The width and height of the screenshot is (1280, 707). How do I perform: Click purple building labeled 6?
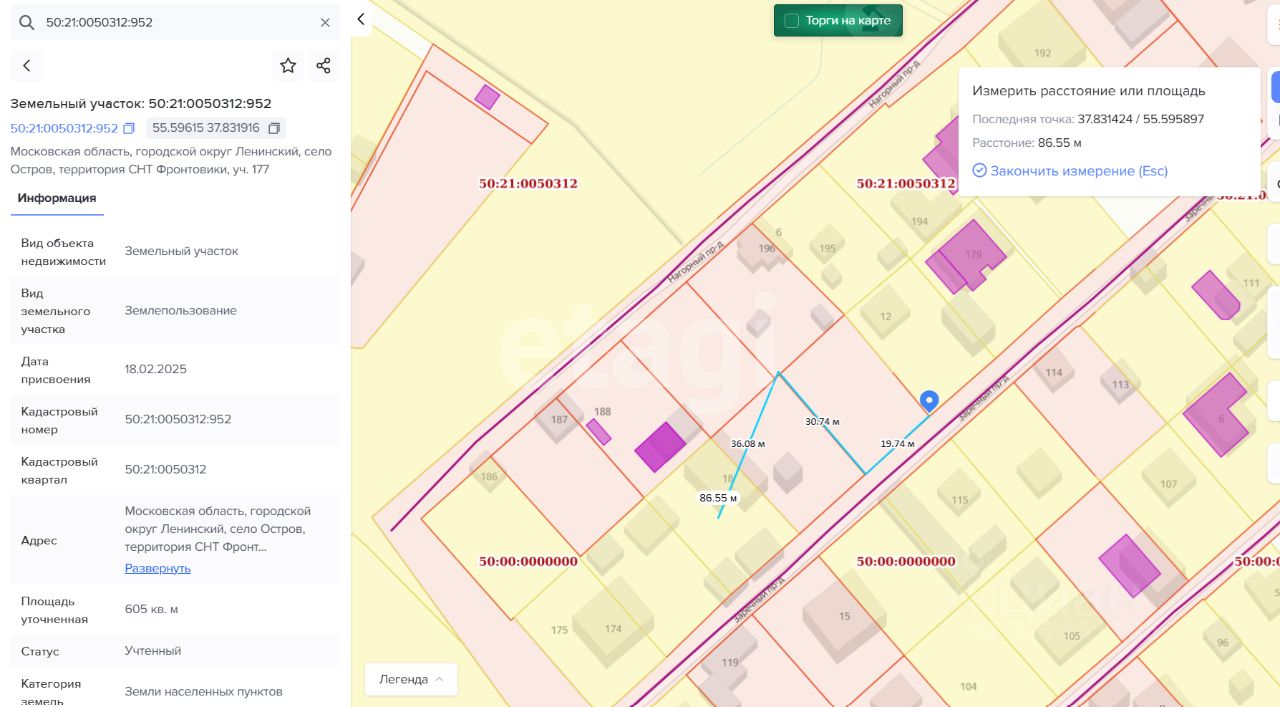tap(1217, 415)
